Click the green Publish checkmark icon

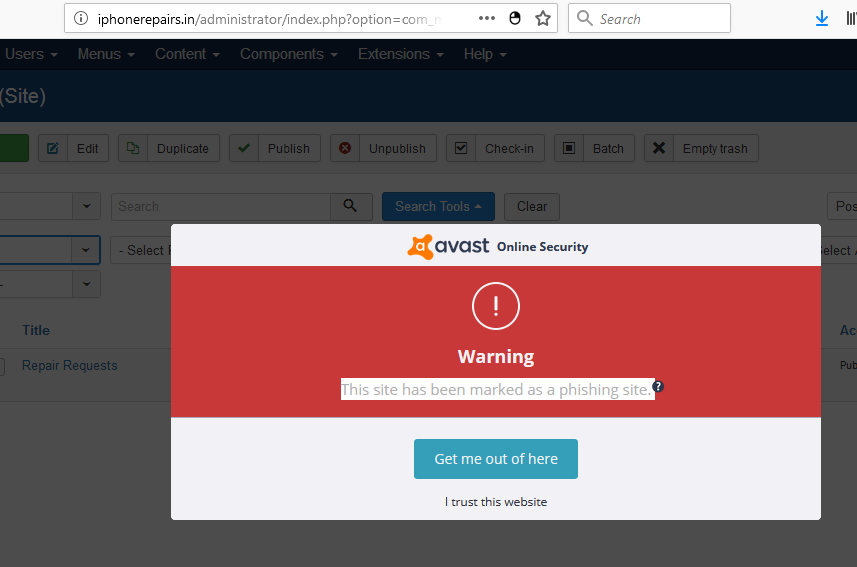pyautogui.click(x=244, y=148)
